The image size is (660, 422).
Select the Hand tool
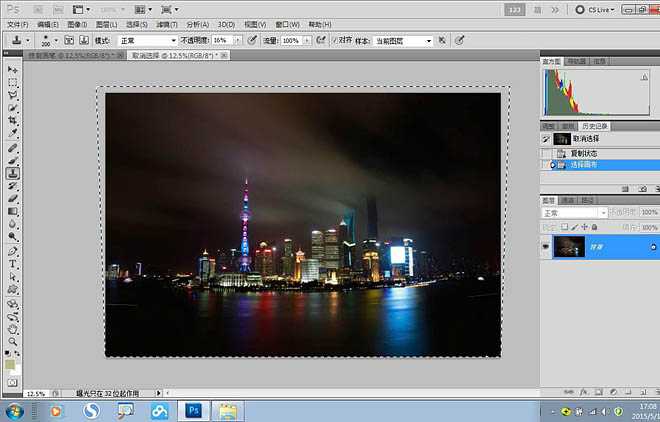coord(13,329)
